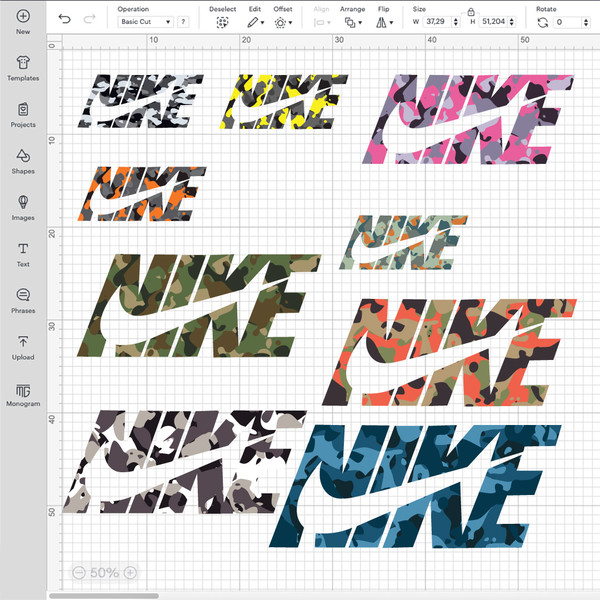
Task: Zoom out with the minus button
Action: click(x=79, y=572)
